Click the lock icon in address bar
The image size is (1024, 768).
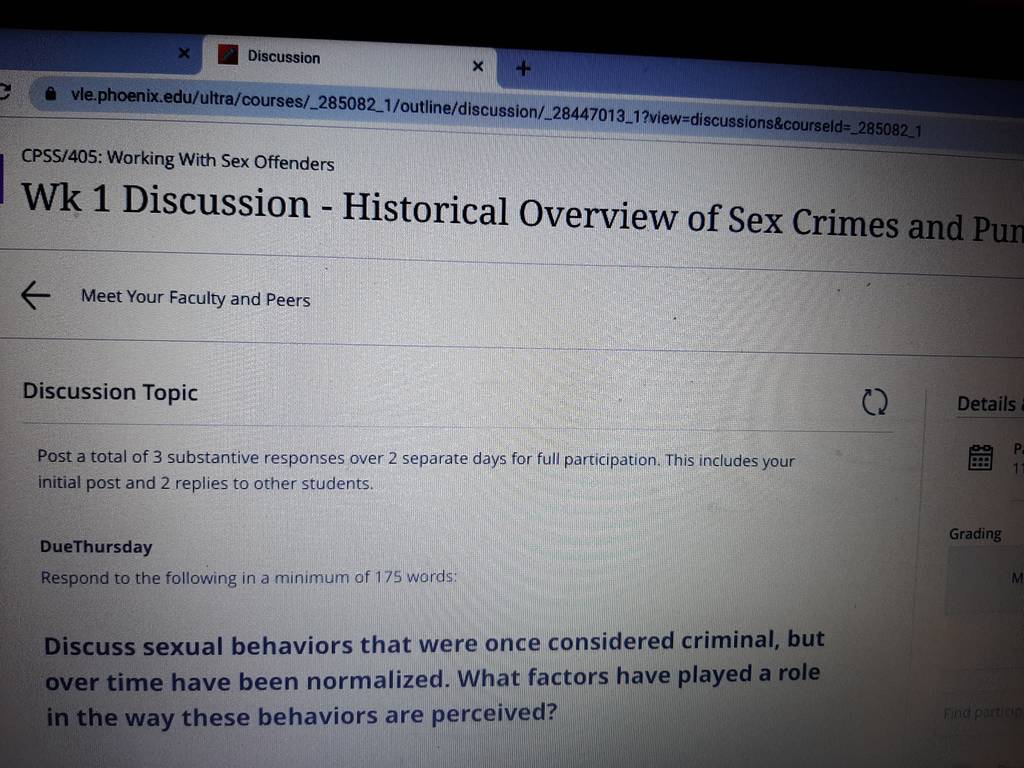point(50,93)
